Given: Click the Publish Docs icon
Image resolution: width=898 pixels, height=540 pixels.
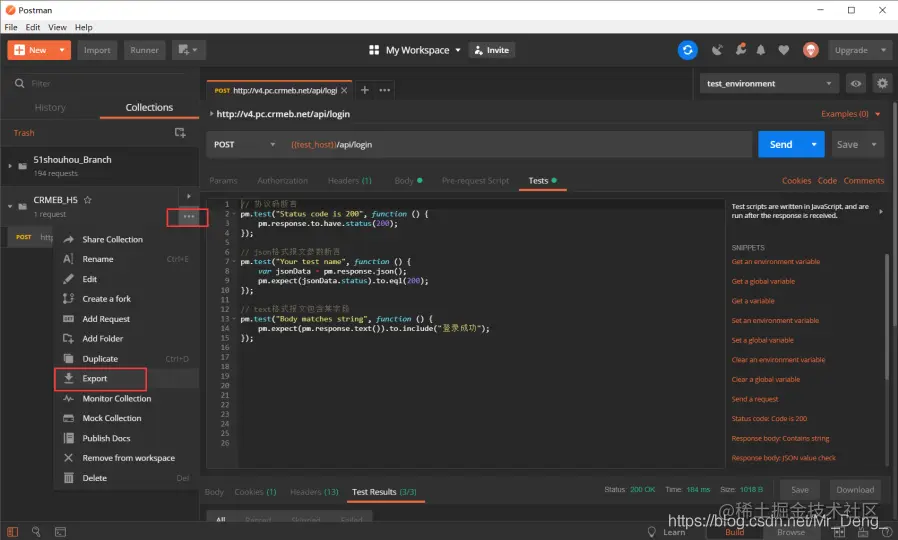Looking at the screenshot, I should (69, 439).
